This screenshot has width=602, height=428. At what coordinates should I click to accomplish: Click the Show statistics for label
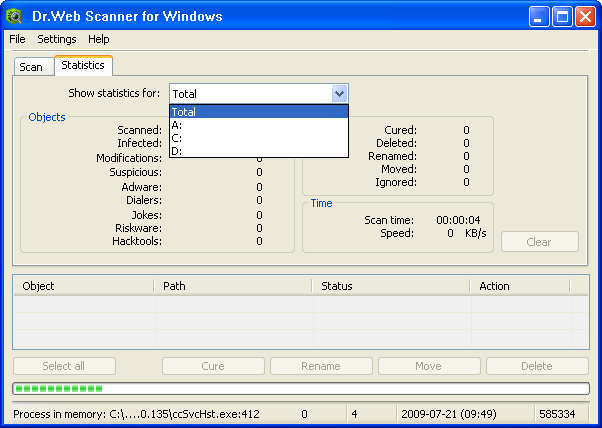pyautogui.click(x=114, y=93)
